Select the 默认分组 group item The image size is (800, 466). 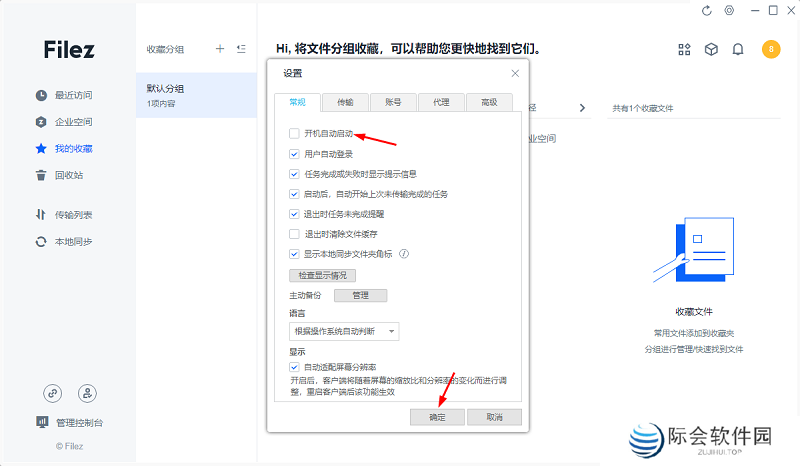[196, 95]
